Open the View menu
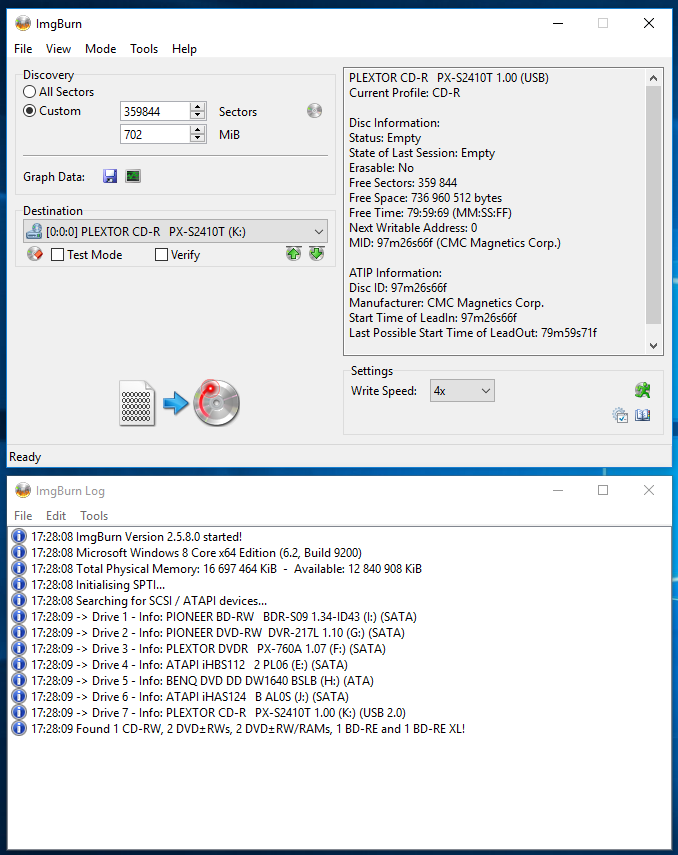678x855 pixels. tap(58, 49)
